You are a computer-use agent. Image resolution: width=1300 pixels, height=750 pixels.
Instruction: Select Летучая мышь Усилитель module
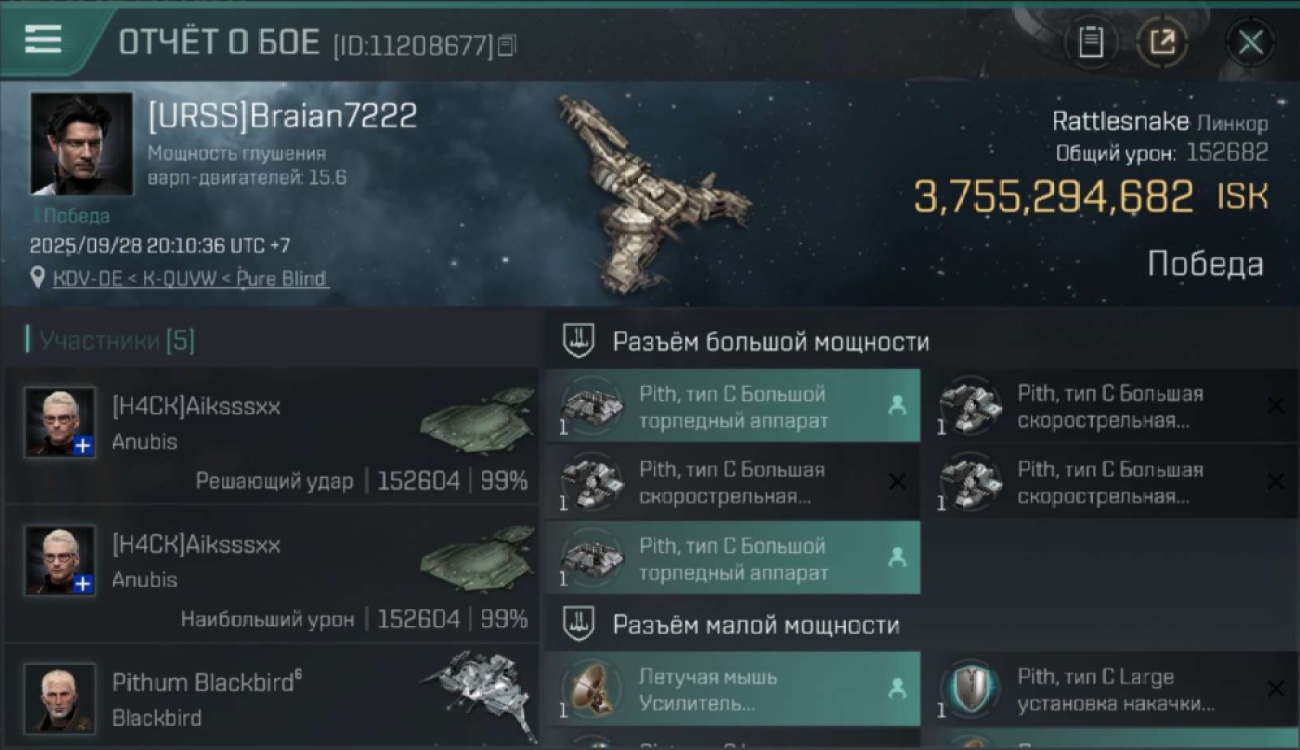coord(733,690)
